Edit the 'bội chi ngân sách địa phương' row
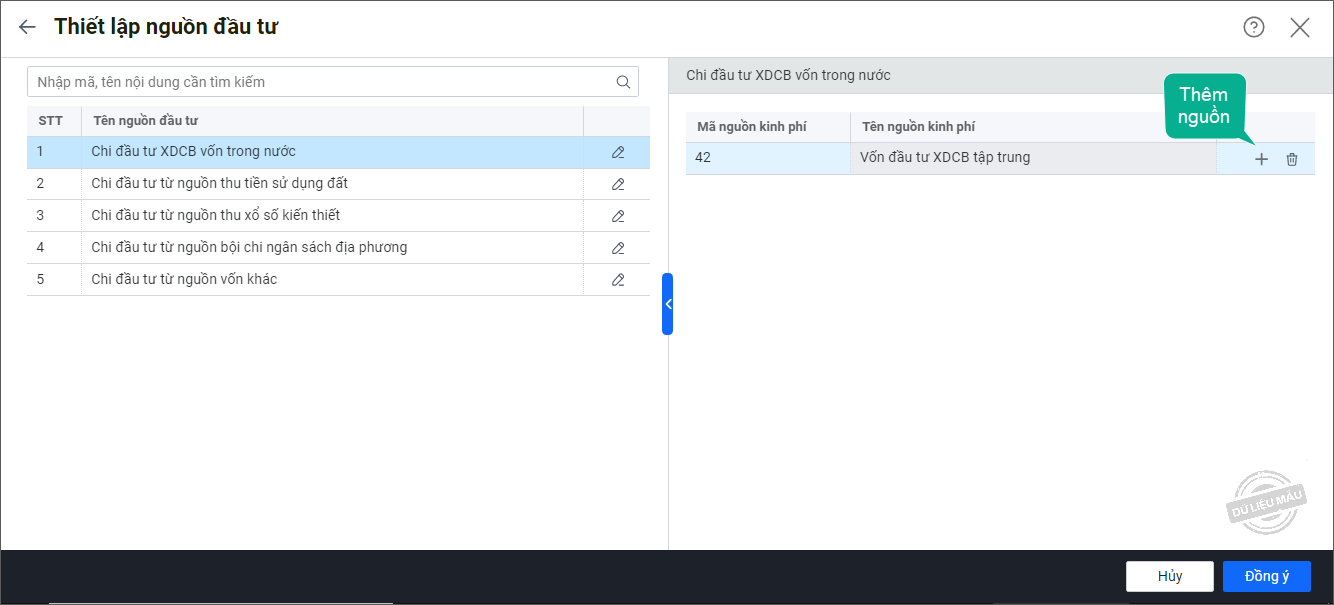 point(617,248)
